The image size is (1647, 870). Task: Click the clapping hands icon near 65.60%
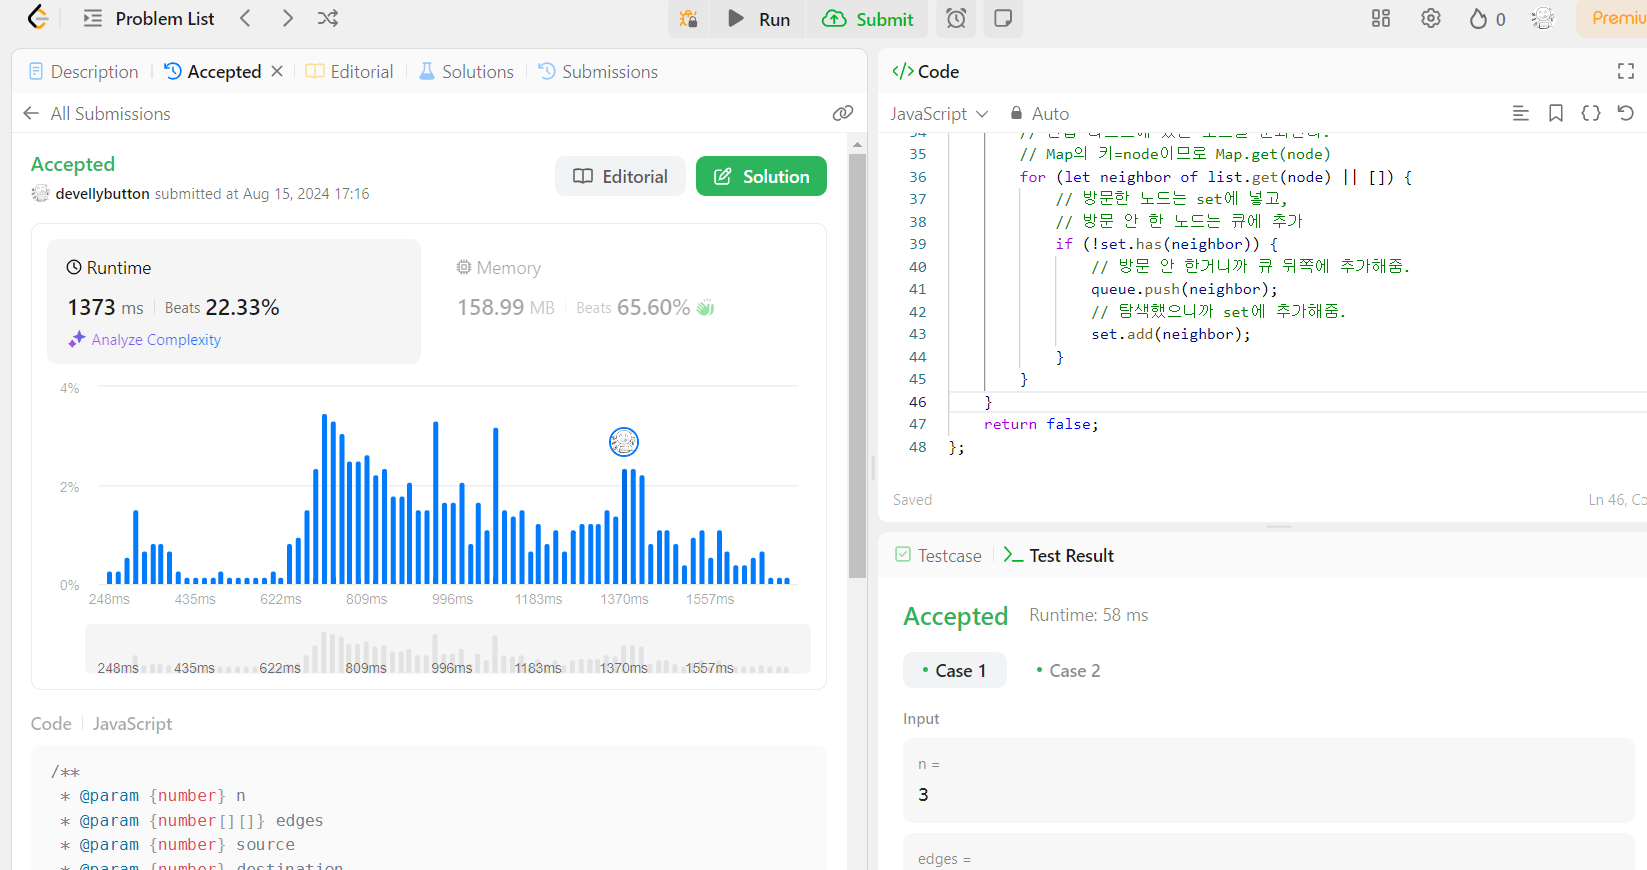pos(706,307)
